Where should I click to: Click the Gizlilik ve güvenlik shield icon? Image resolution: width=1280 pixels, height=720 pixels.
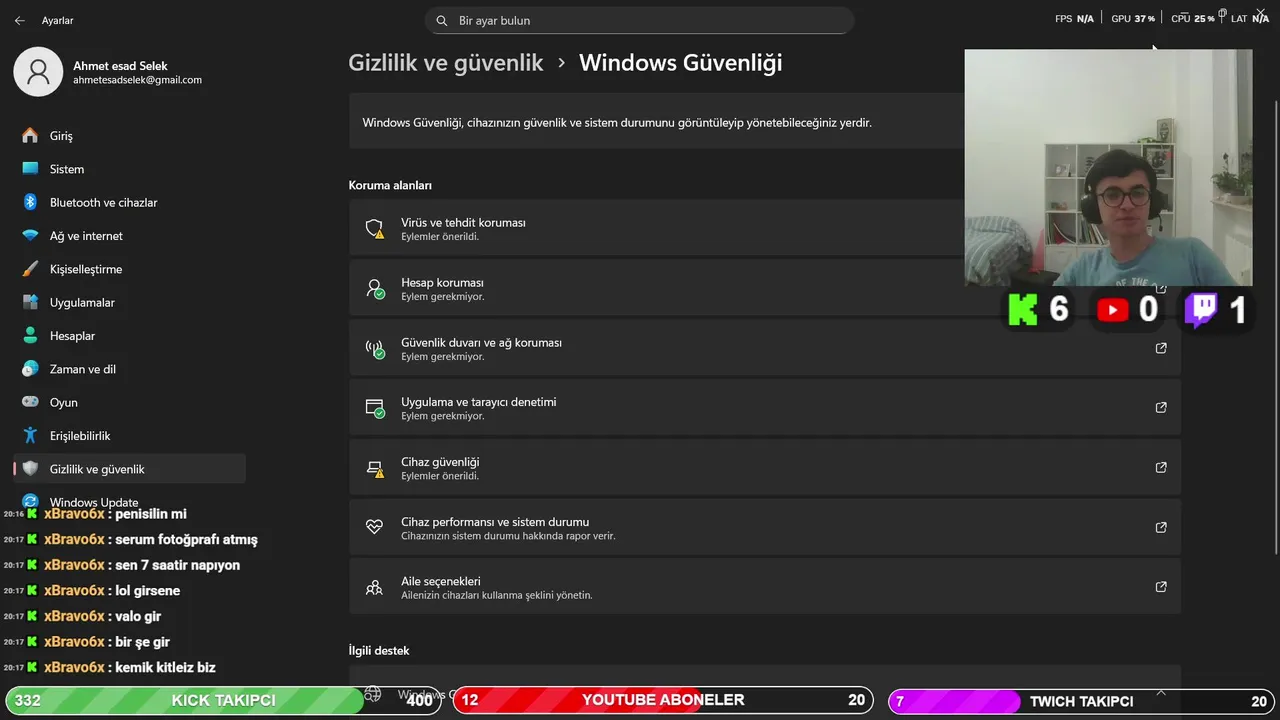click(30, 469)
